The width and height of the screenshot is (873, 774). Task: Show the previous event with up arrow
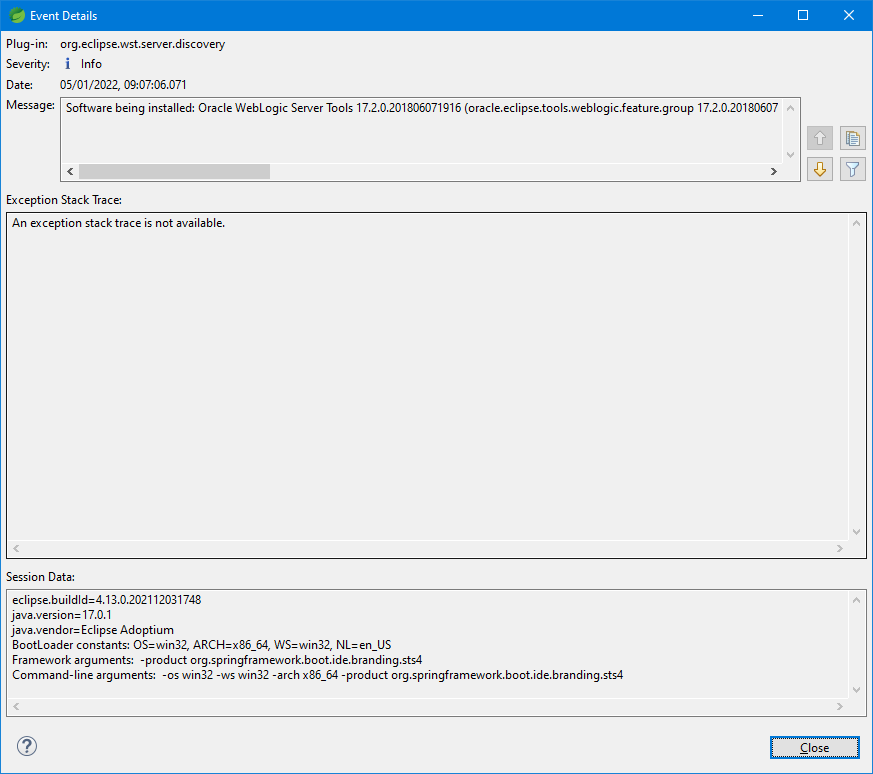pyautogui.click(x=820, y=138)
